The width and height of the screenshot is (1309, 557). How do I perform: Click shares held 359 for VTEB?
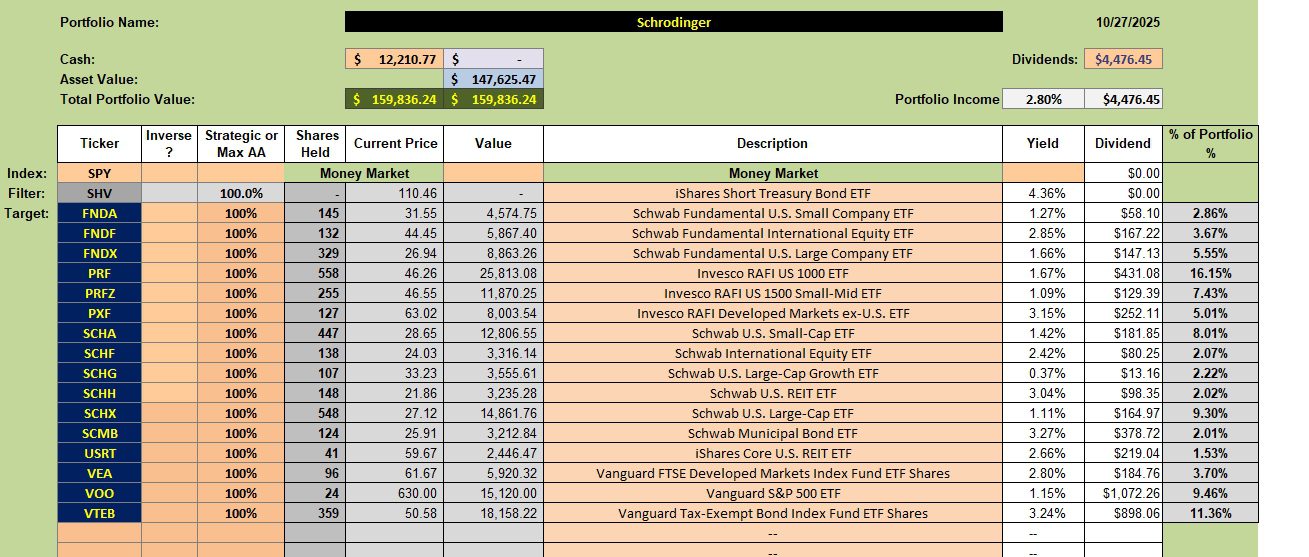pos(314,513)
